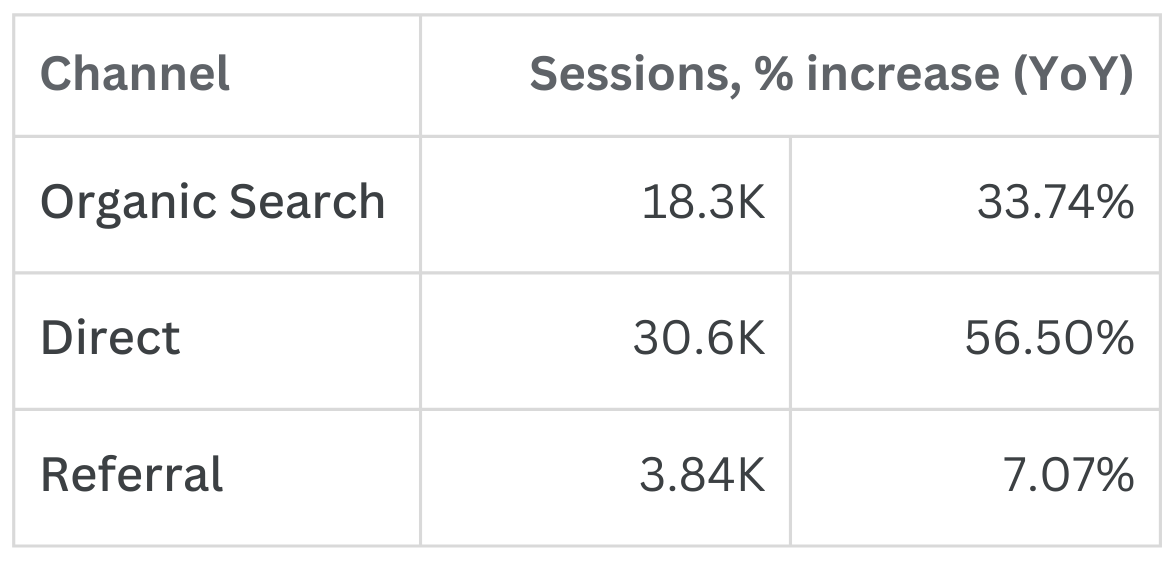
Task: Click the percent sign after 56.50
Action: [1115, 340]
